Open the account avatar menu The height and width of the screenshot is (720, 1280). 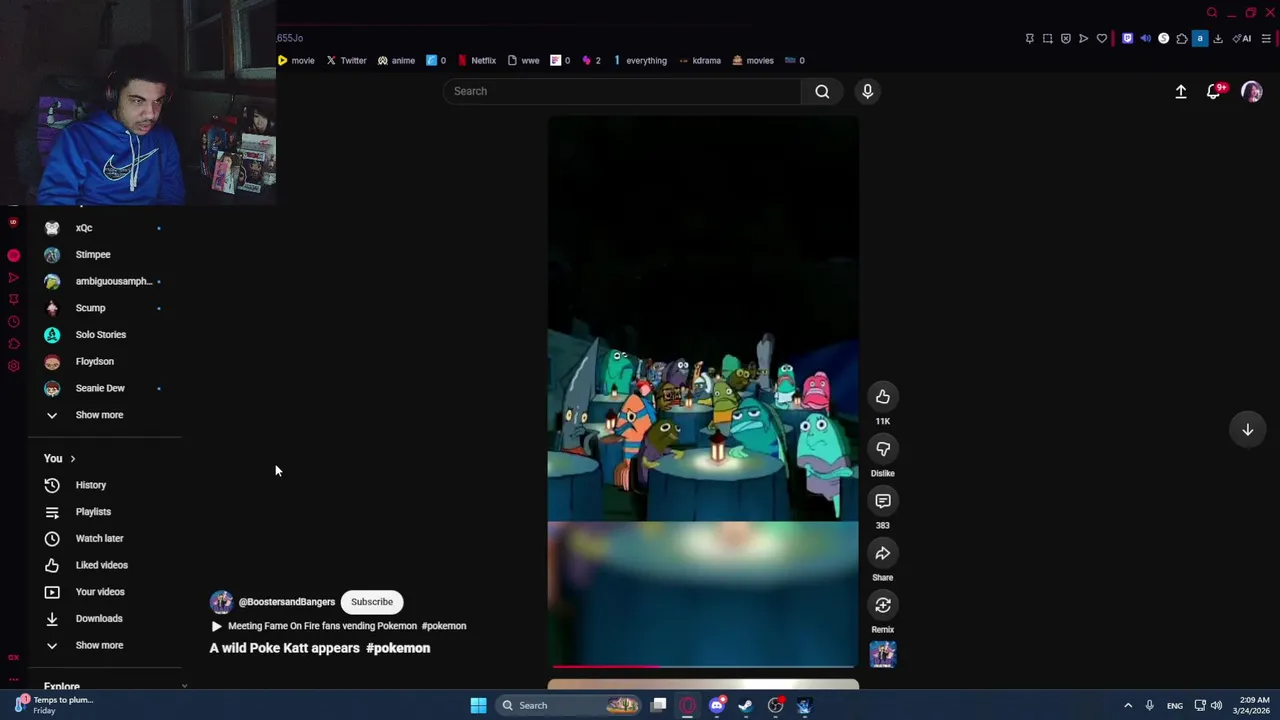(1252, 91)
